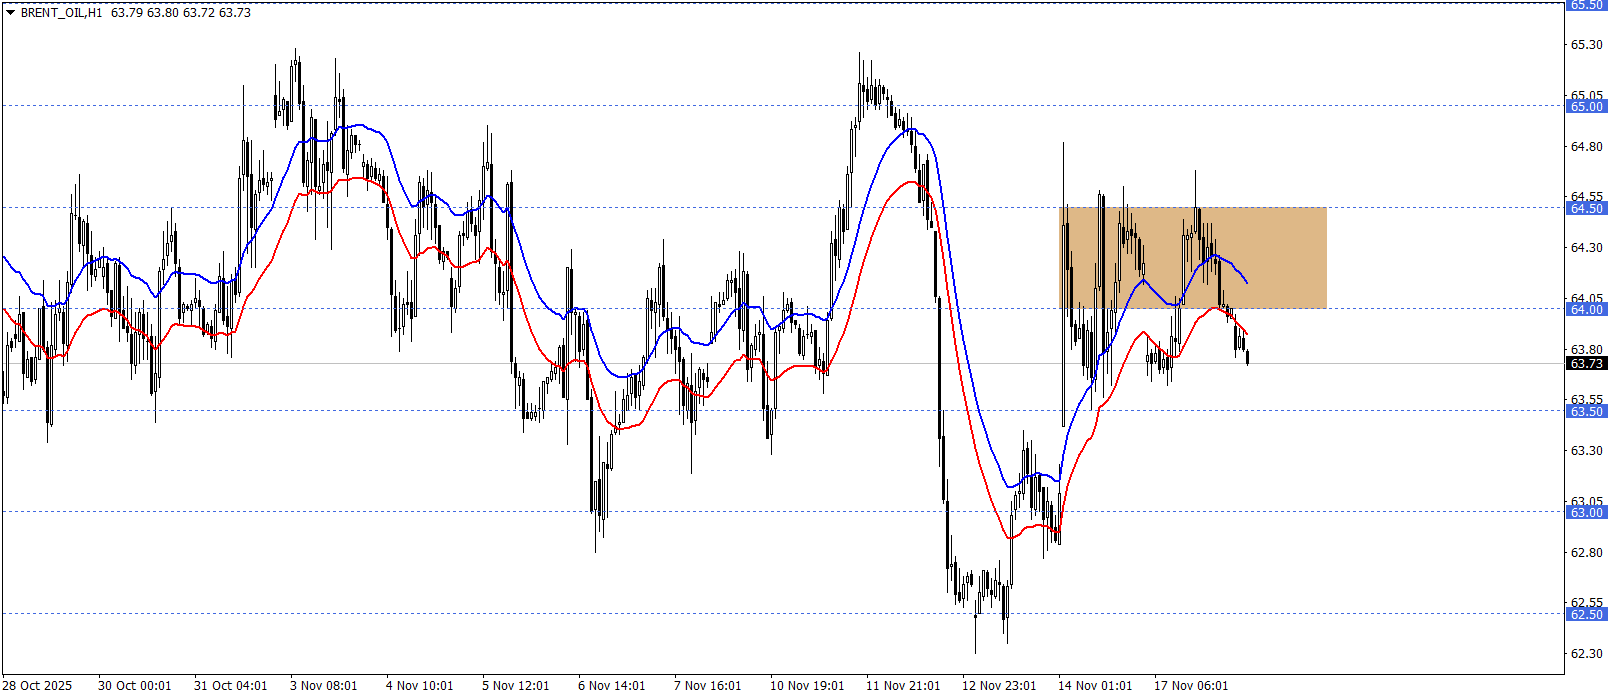This screenshot has height=698, width=1614.
Task: Click the 17 Nov 06:01 time label
Action: pyautogui.click(x=1190, y=686)
